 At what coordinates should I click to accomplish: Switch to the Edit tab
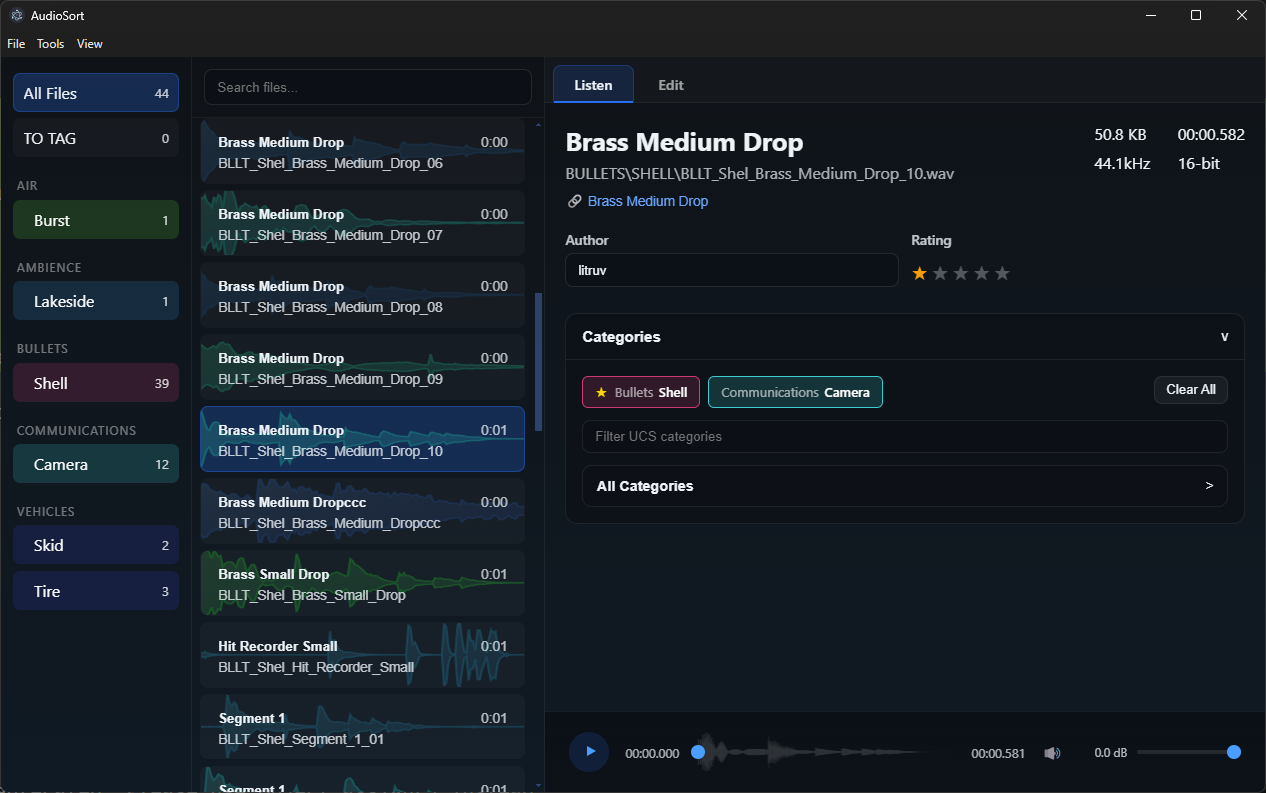(x=670, y=85)
